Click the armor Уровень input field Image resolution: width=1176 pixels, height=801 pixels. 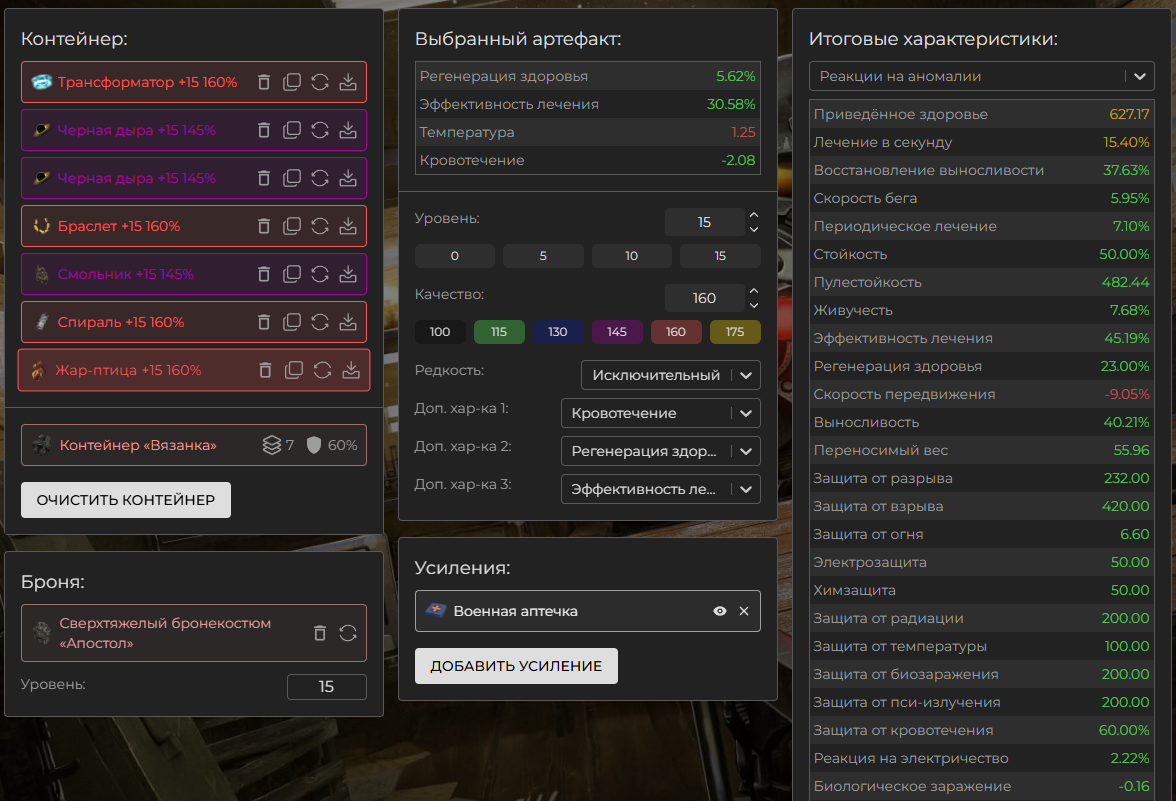tap(326, 687)
